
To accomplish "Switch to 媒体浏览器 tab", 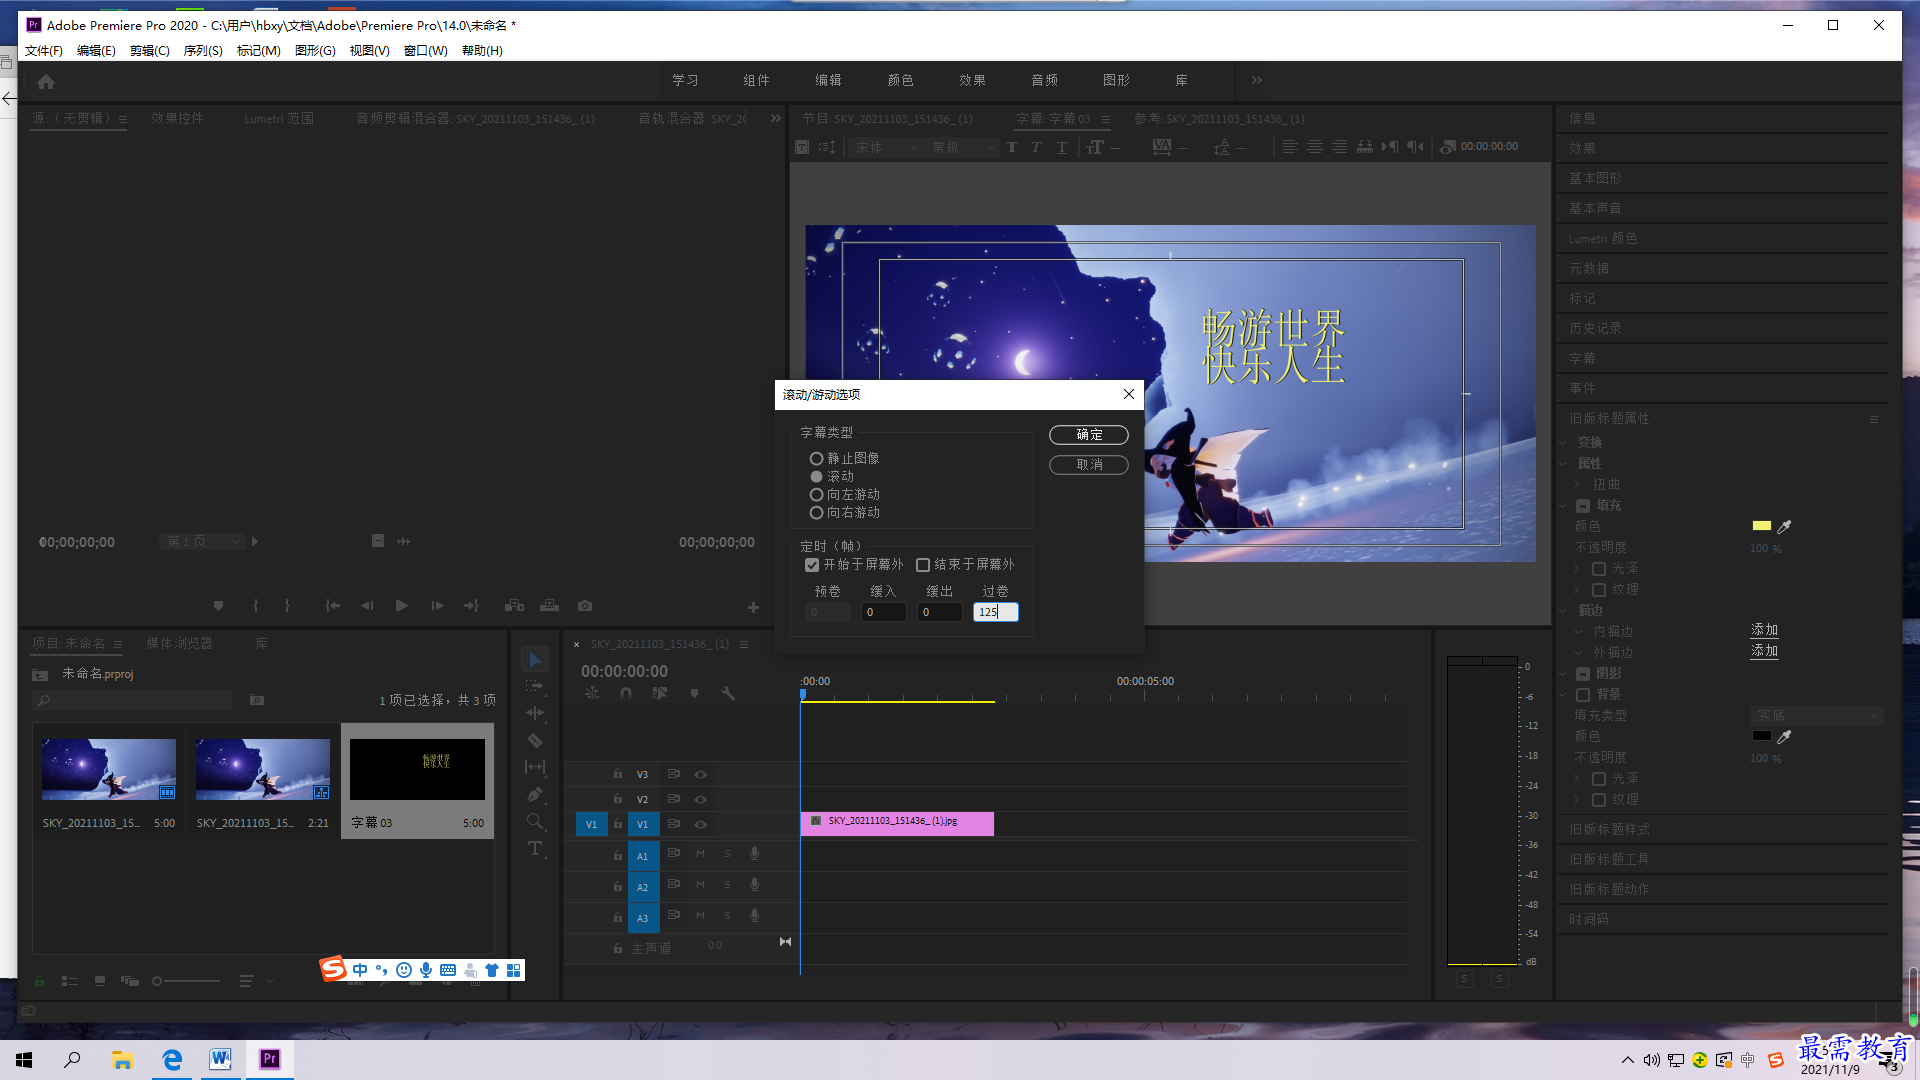I will 179,643.
